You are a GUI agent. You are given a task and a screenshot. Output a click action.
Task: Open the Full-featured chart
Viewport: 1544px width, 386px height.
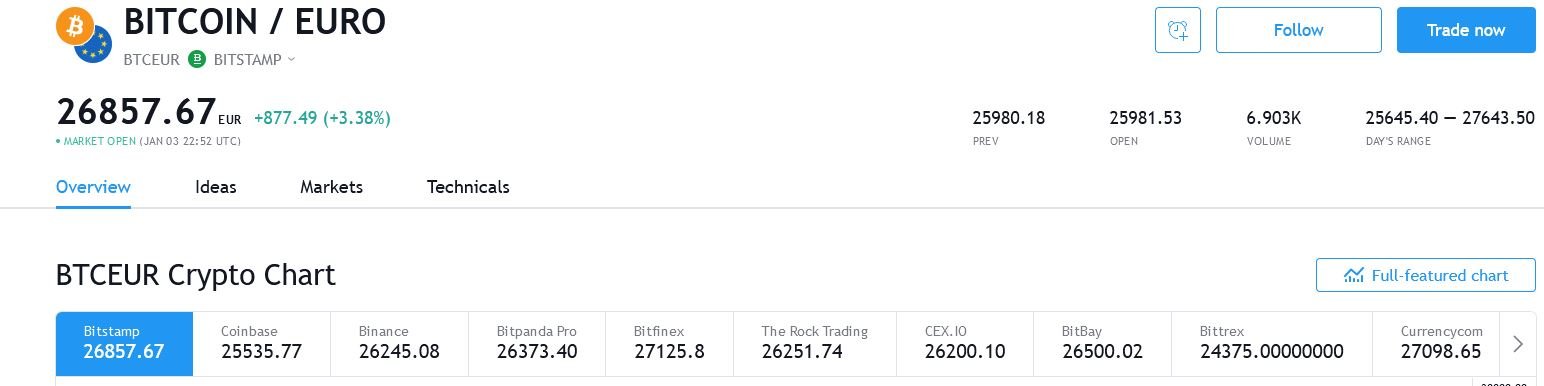(x=1426, y=275)
